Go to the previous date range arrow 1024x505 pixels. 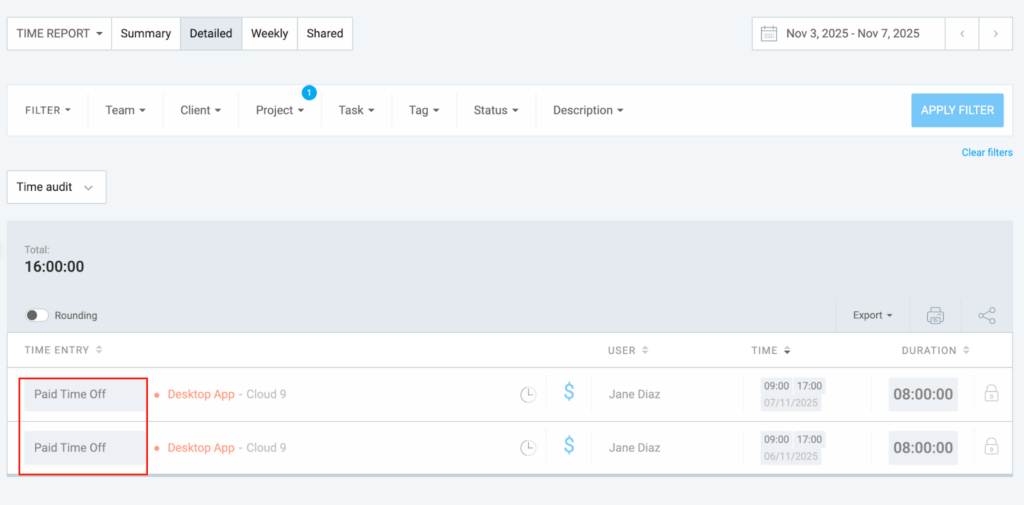click(x=962, y=33)
